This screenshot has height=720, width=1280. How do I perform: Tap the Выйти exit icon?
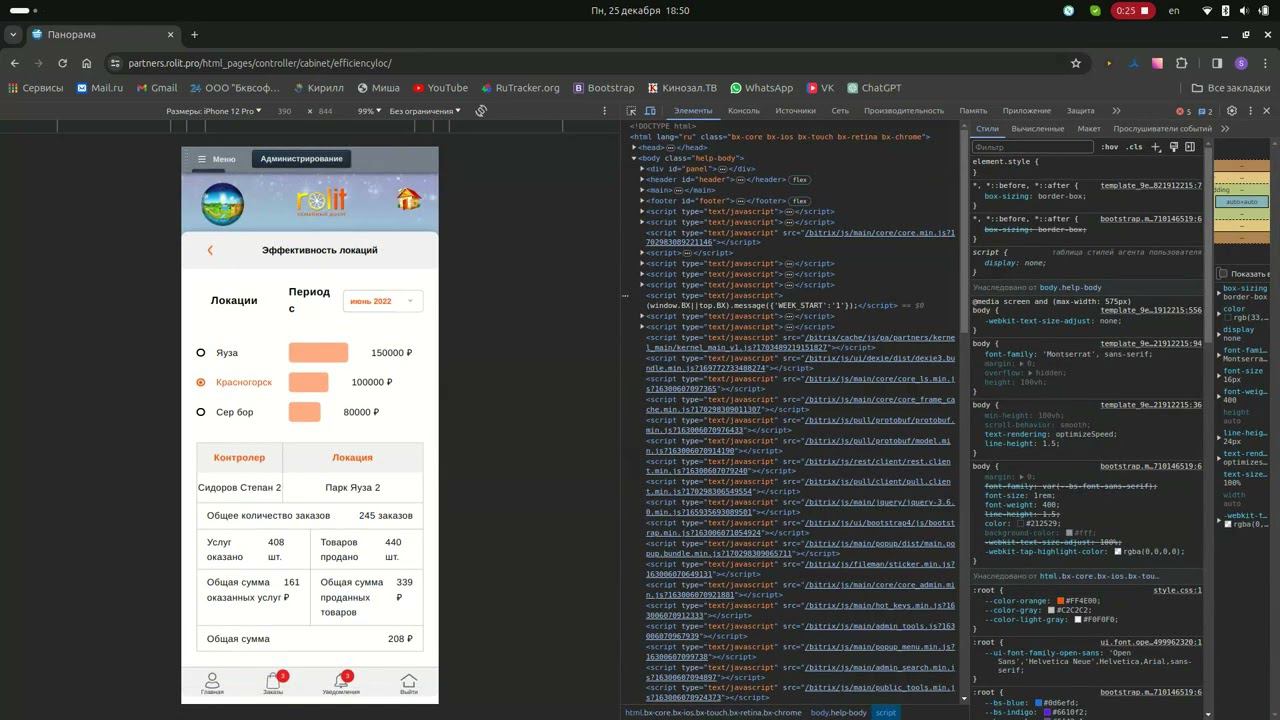[x=409, y=684]
